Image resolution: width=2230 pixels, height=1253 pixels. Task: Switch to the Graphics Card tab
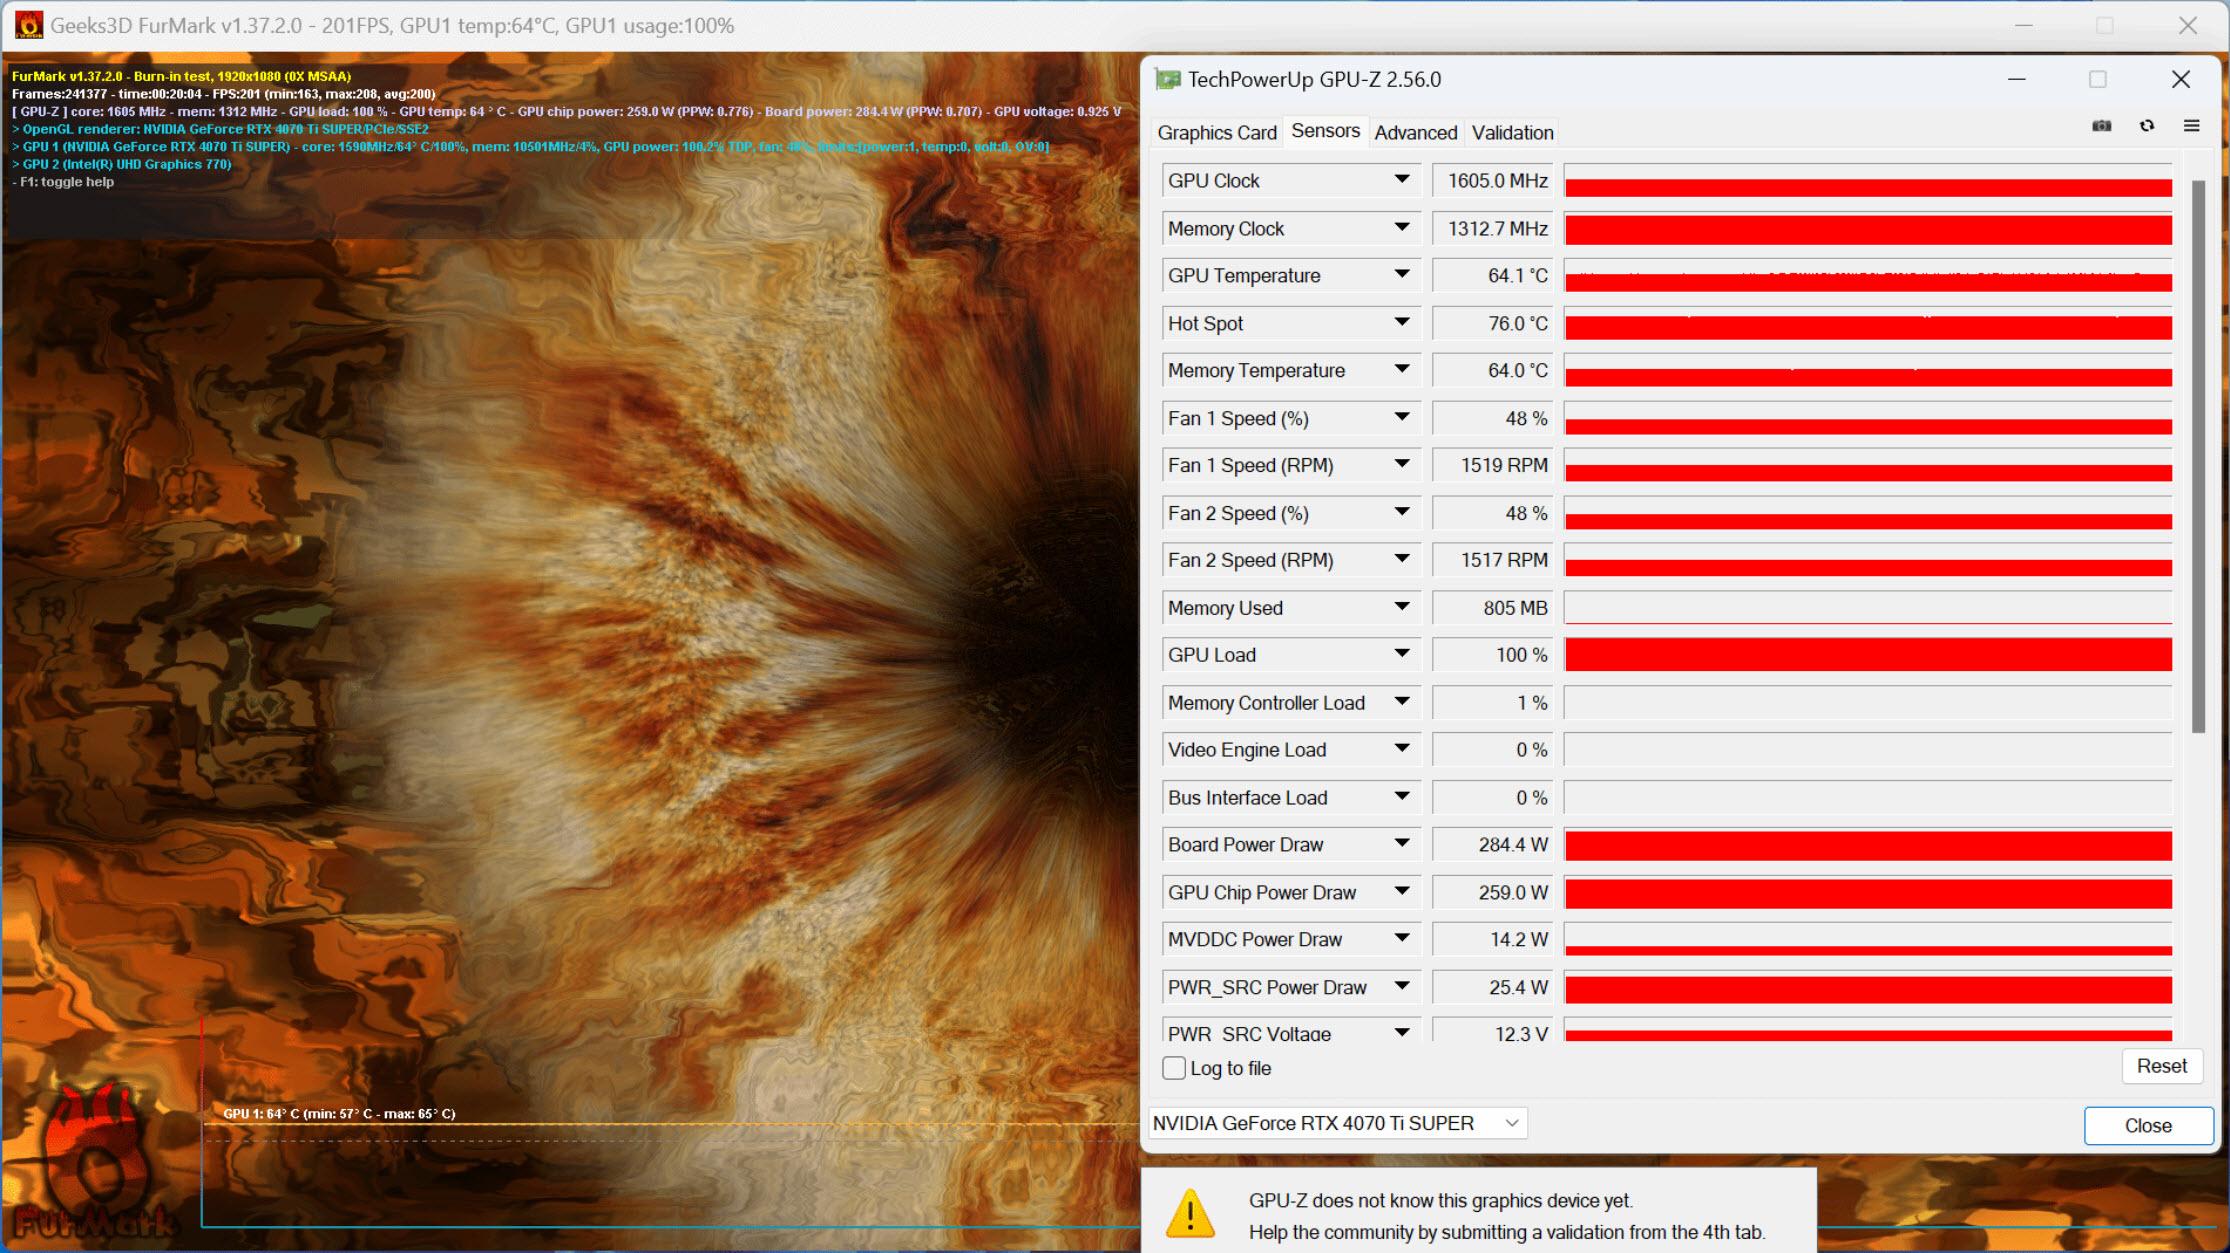pos(1218,132)
